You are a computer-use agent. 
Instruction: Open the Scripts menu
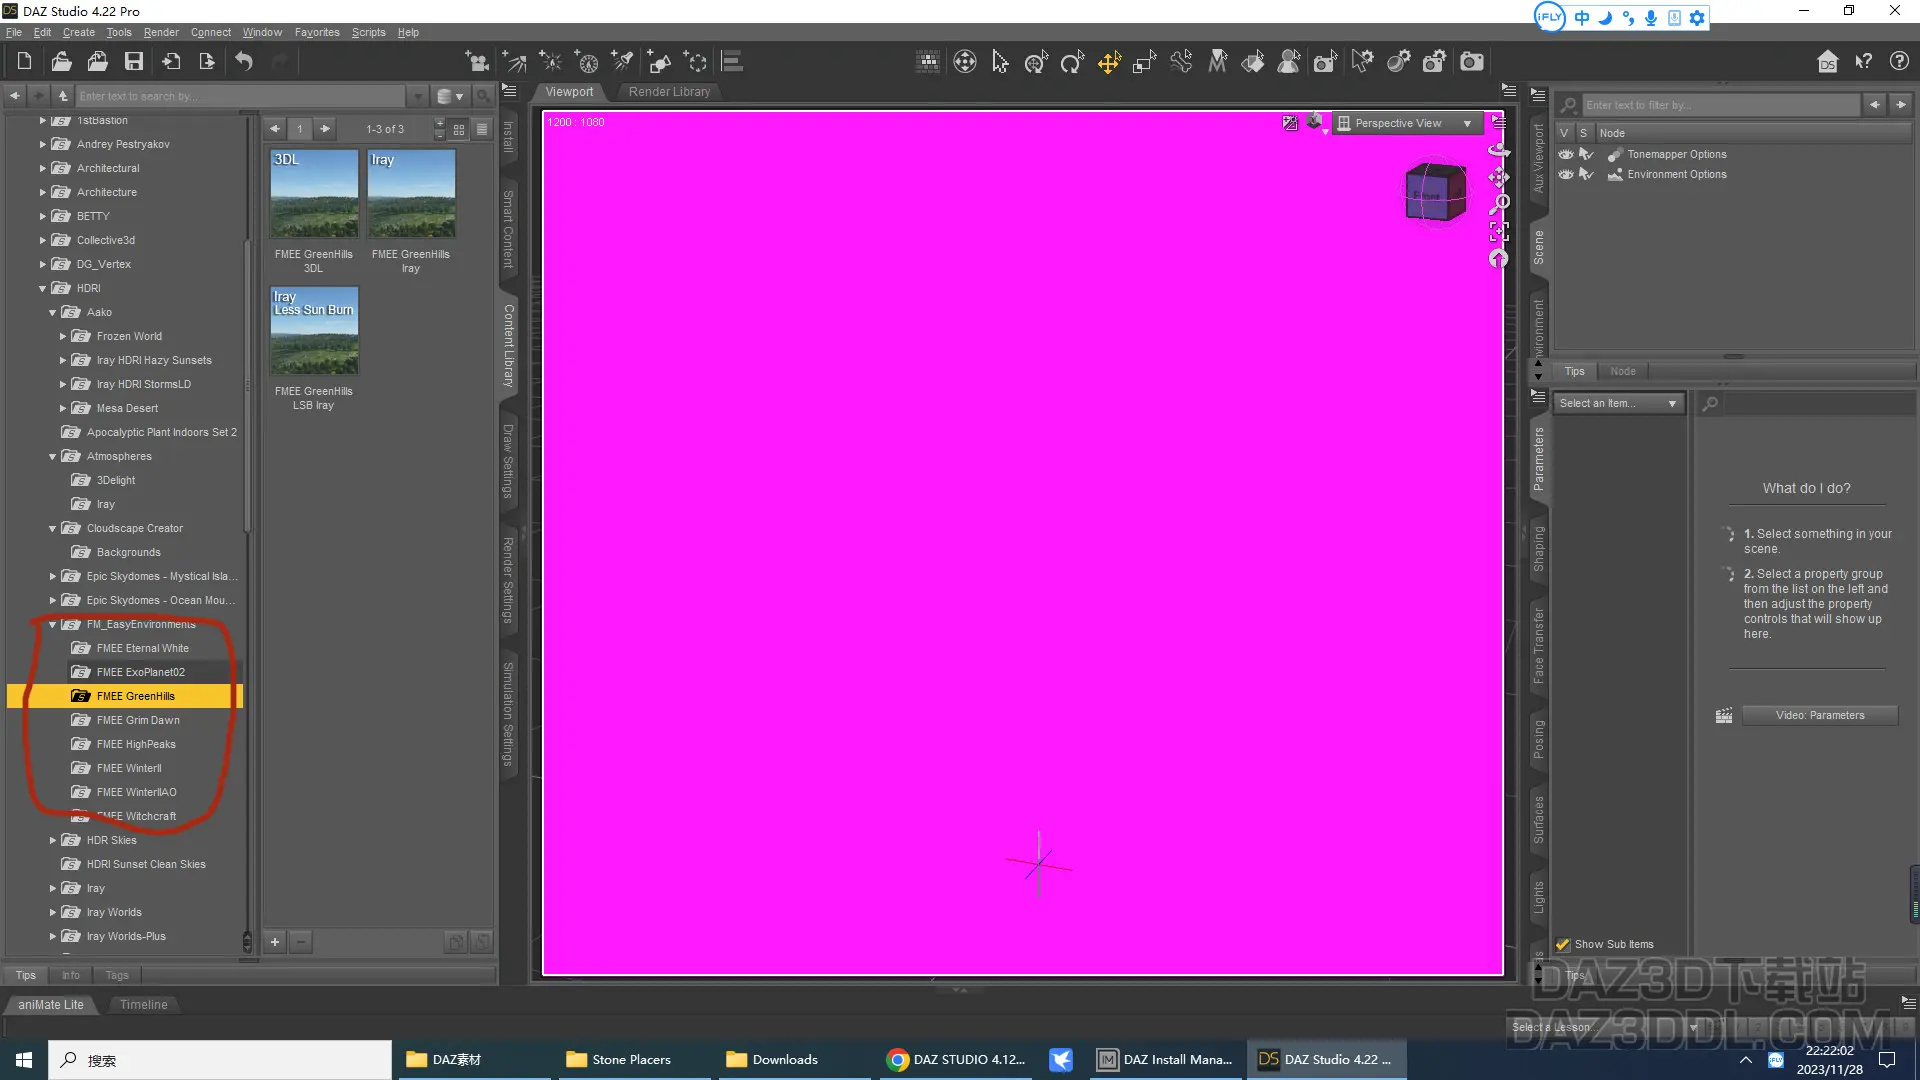click(x=368, y=32)
